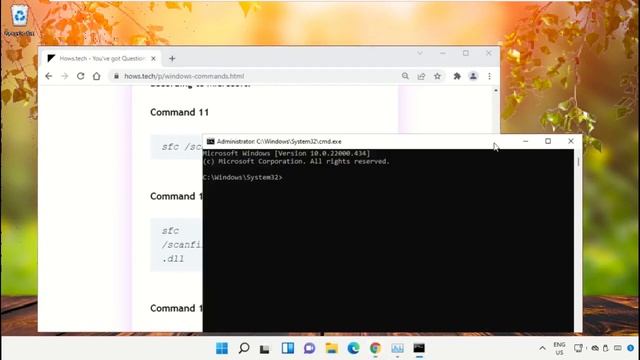Select the Hows.tech browser tab
This screenshot has height=360, width=640.
[x=102, y=59]
